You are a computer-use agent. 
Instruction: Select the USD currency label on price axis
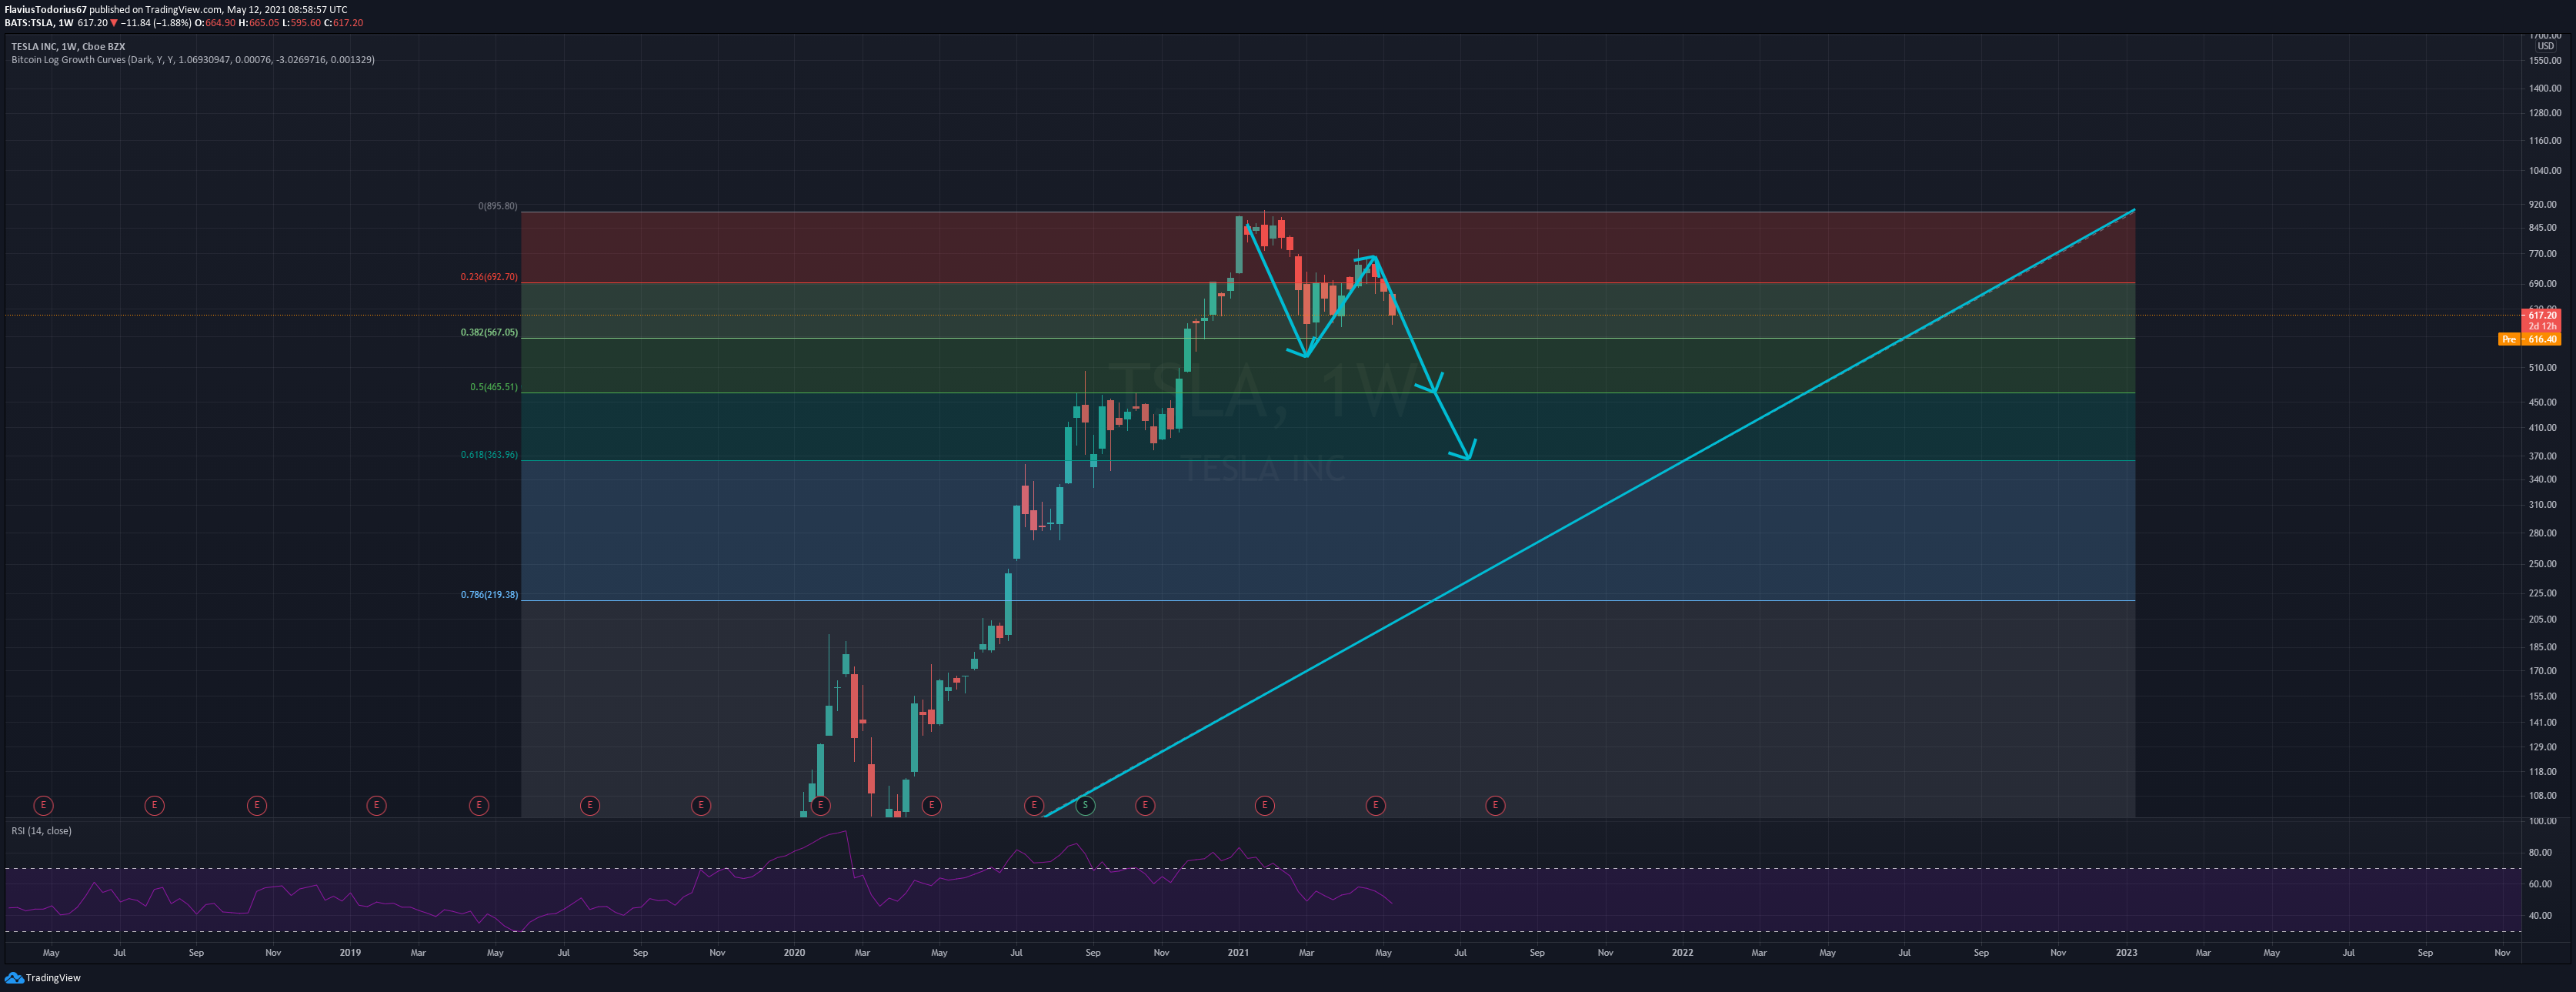(x=2545, y=46)
